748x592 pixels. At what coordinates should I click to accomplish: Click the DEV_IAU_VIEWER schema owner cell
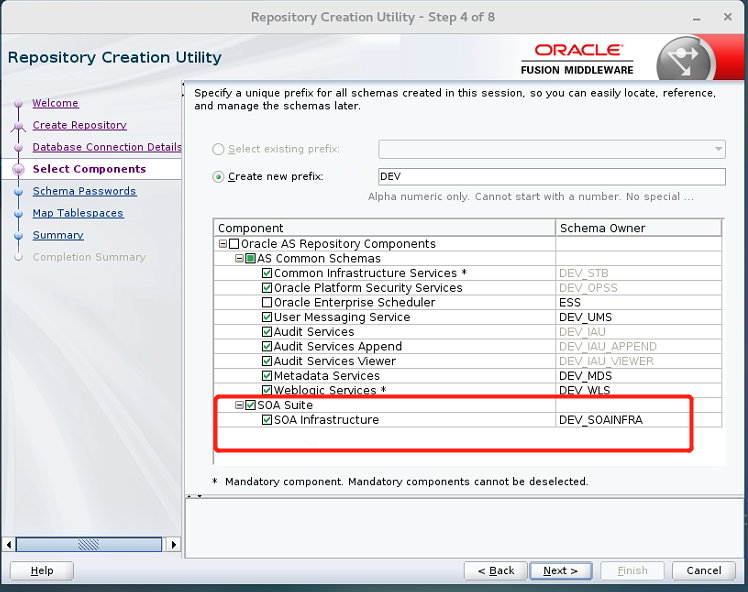pos(638,361)
